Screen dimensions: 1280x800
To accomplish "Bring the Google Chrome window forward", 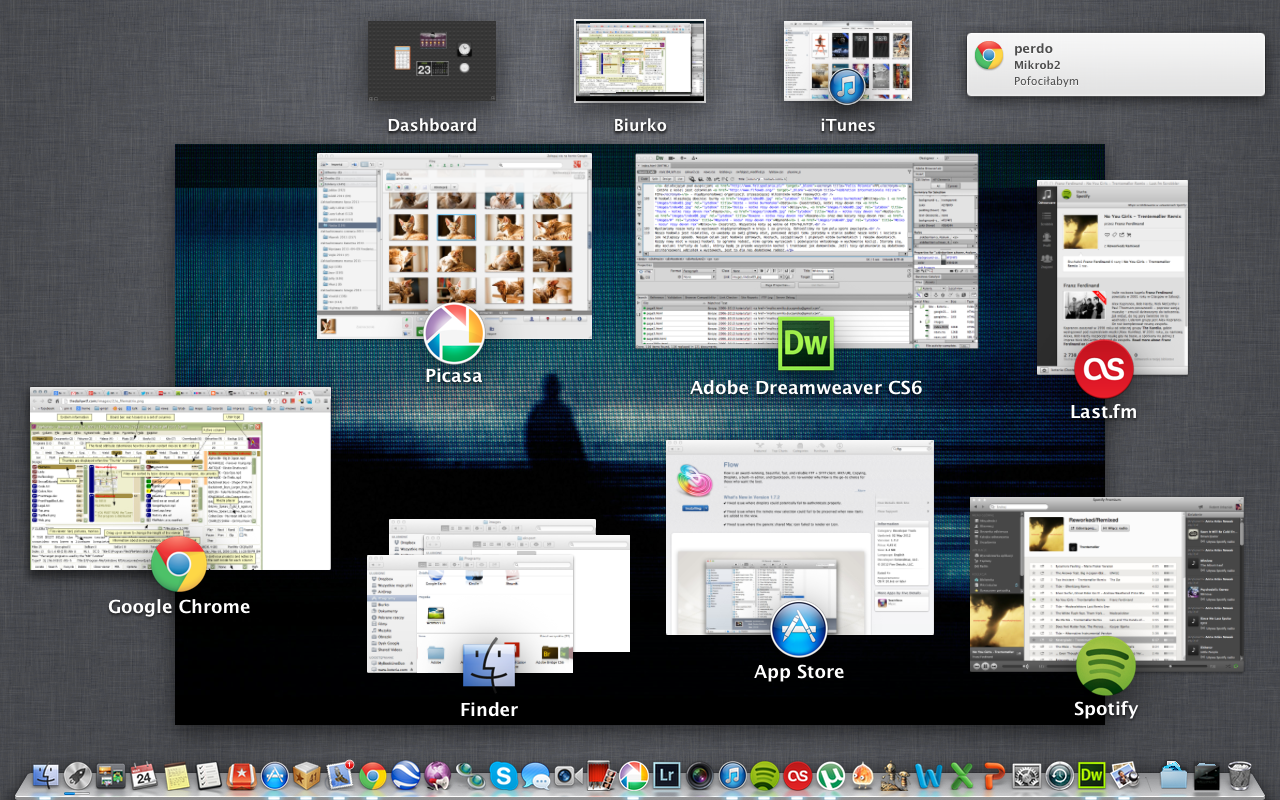I will (180, 479).
